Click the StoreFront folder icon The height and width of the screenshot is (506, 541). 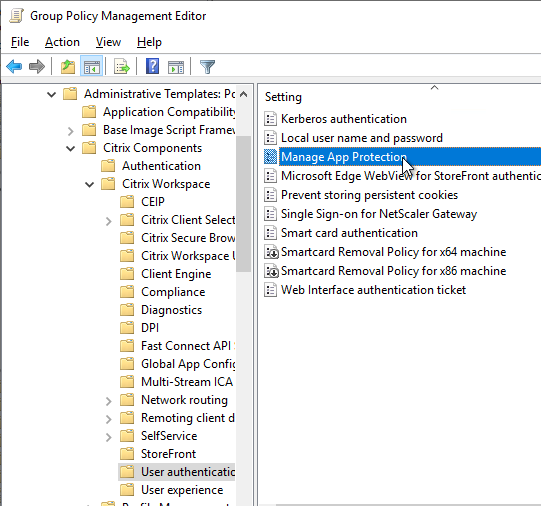(x=127, y=454)
